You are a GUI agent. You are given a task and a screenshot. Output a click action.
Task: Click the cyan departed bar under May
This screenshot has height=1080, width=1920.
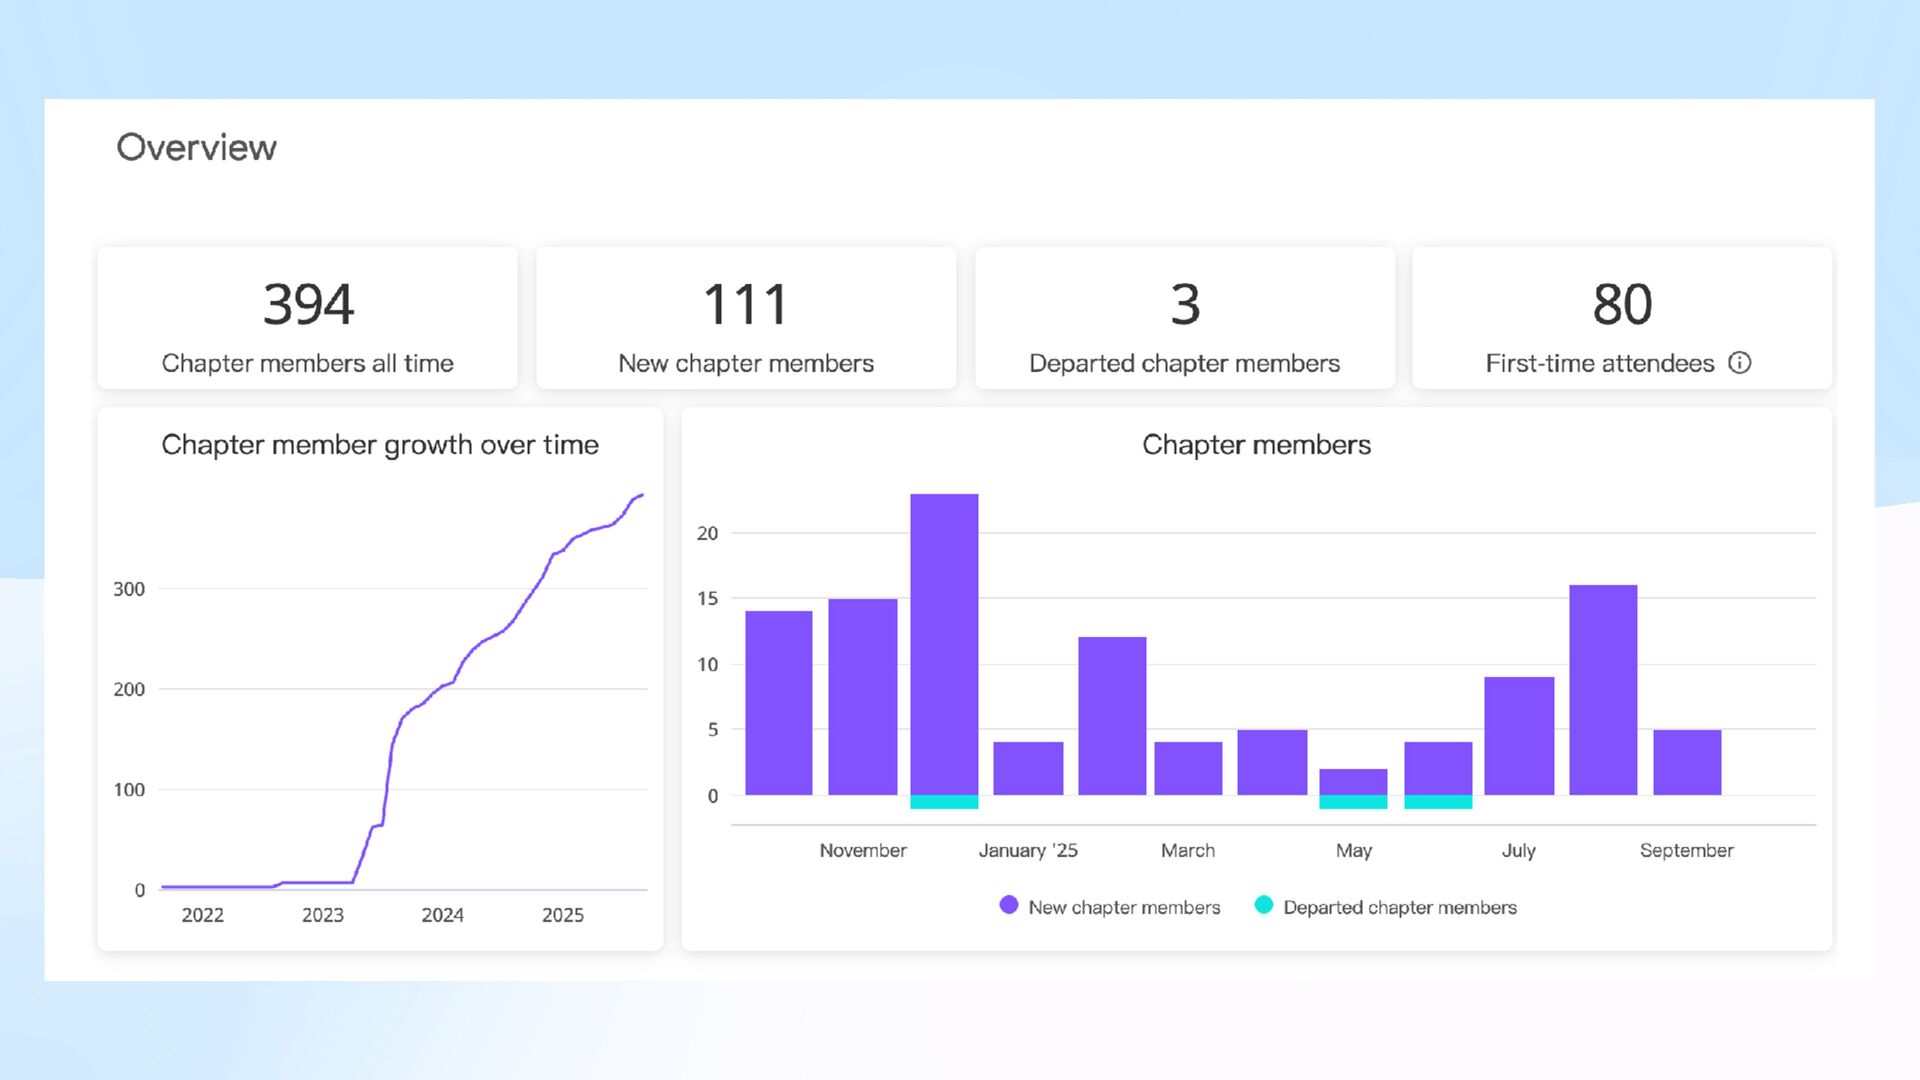(x=1353, y=802)
